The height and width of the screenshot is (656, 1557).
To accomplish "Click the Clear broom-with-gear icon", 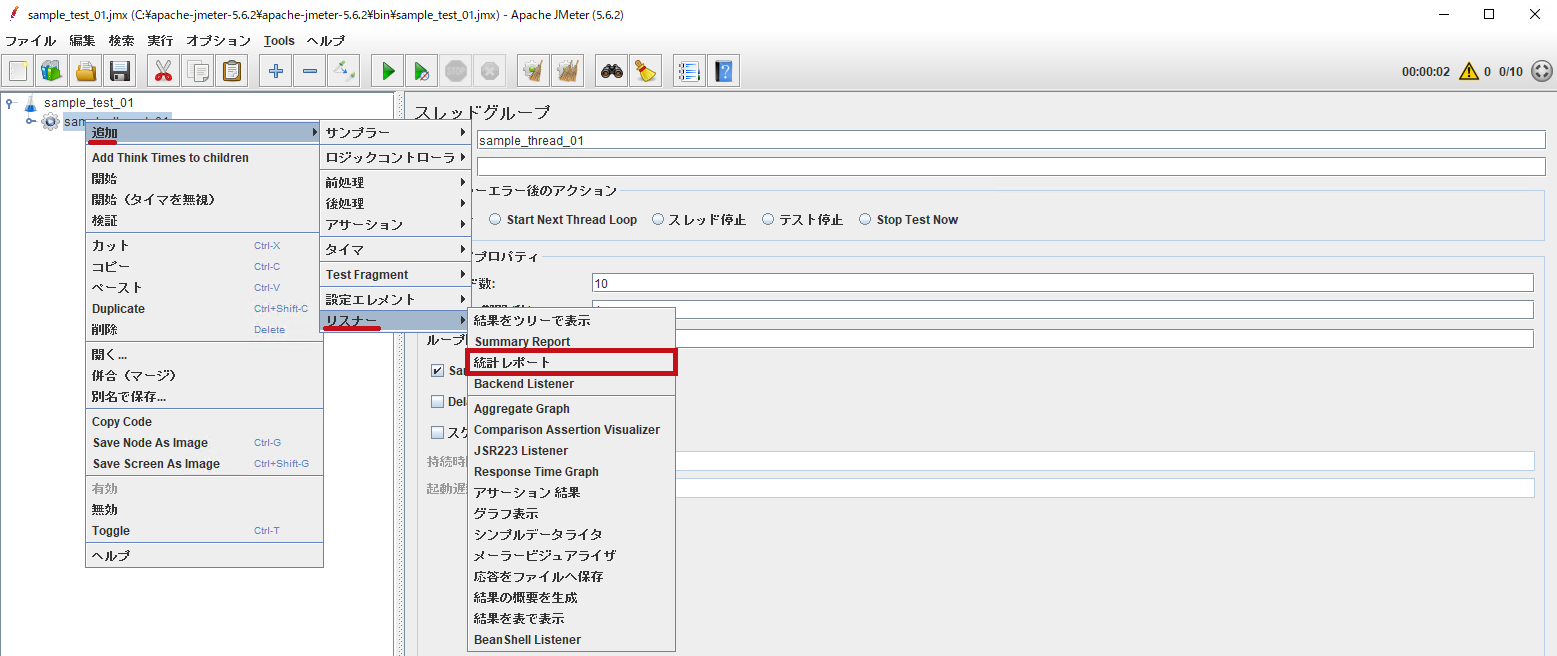I will pos(534,71).
